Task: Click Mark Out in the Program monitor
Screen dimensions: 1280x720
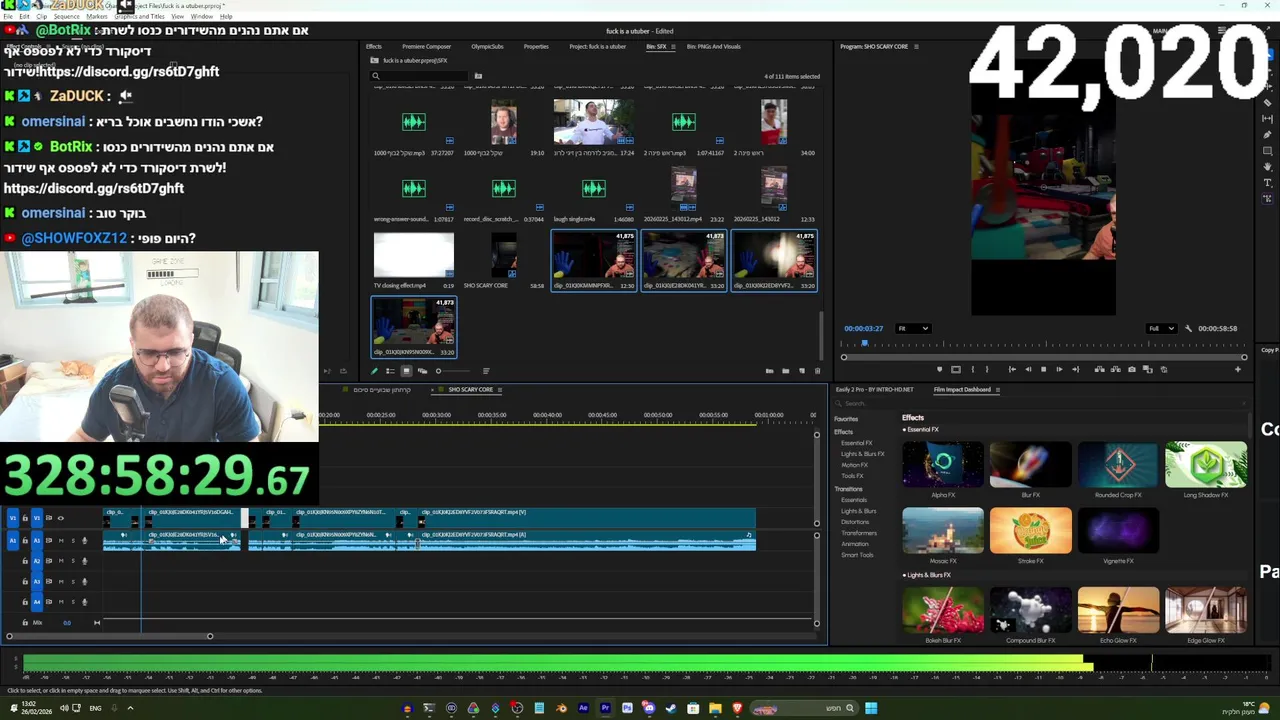Action: click(987, 370)
